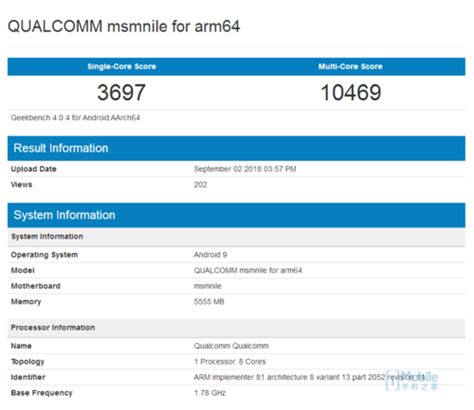Image resolution: width=474 pixels, height=410 pixels.
Task: Click the Mobile watermark logo icon
Action: (392, 381)
